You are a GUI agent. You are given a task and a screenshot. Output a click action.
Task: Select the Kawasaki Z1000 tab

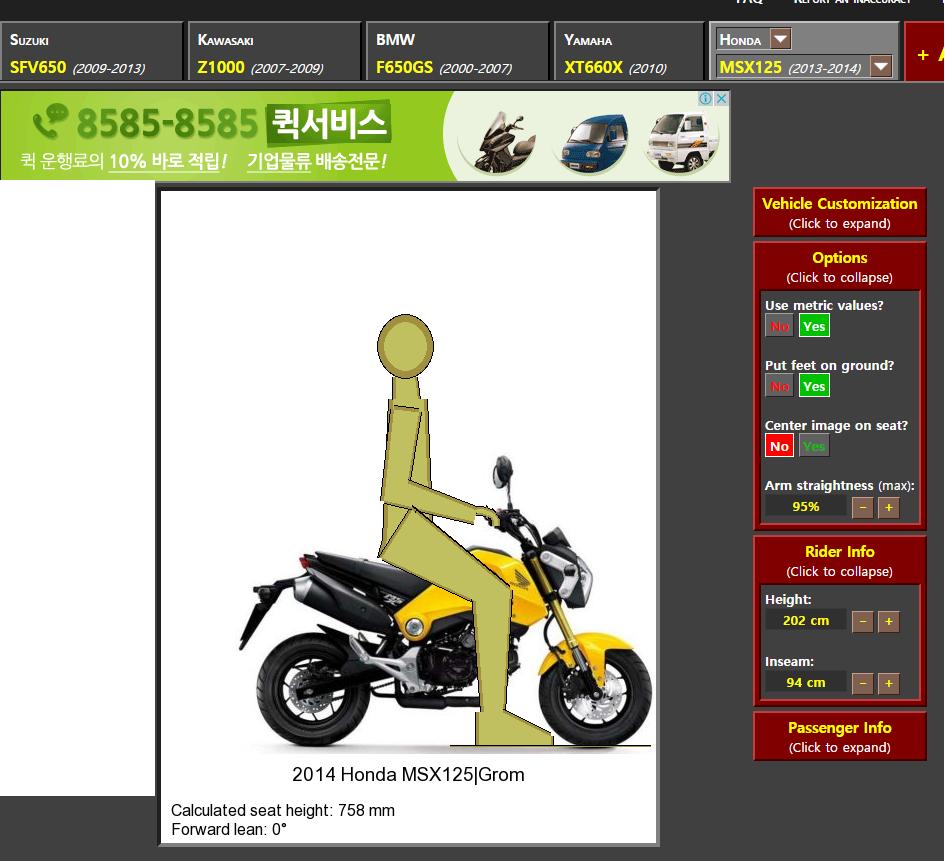pyautogui.click(x=273, y=54)
